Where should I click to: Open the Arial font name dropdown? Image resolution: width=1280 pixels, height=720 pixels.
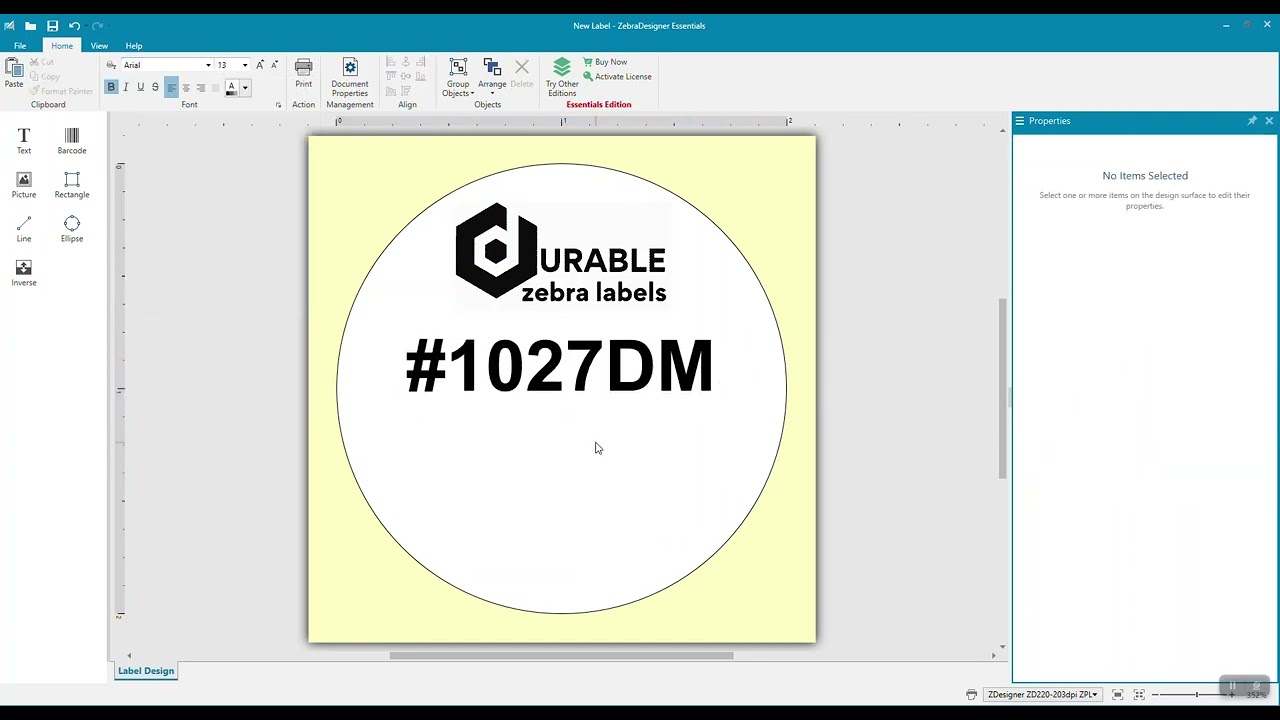coord(208,65)
